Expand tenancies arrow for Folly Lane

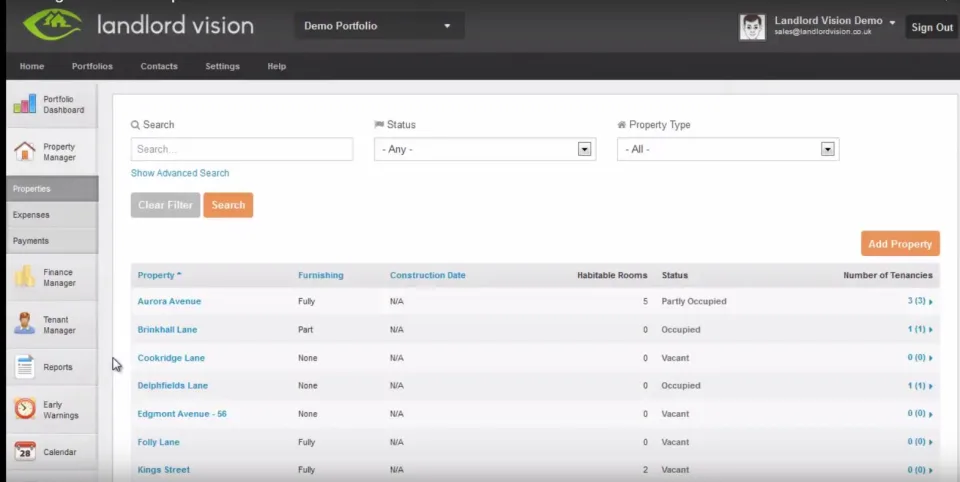(931, 442)
